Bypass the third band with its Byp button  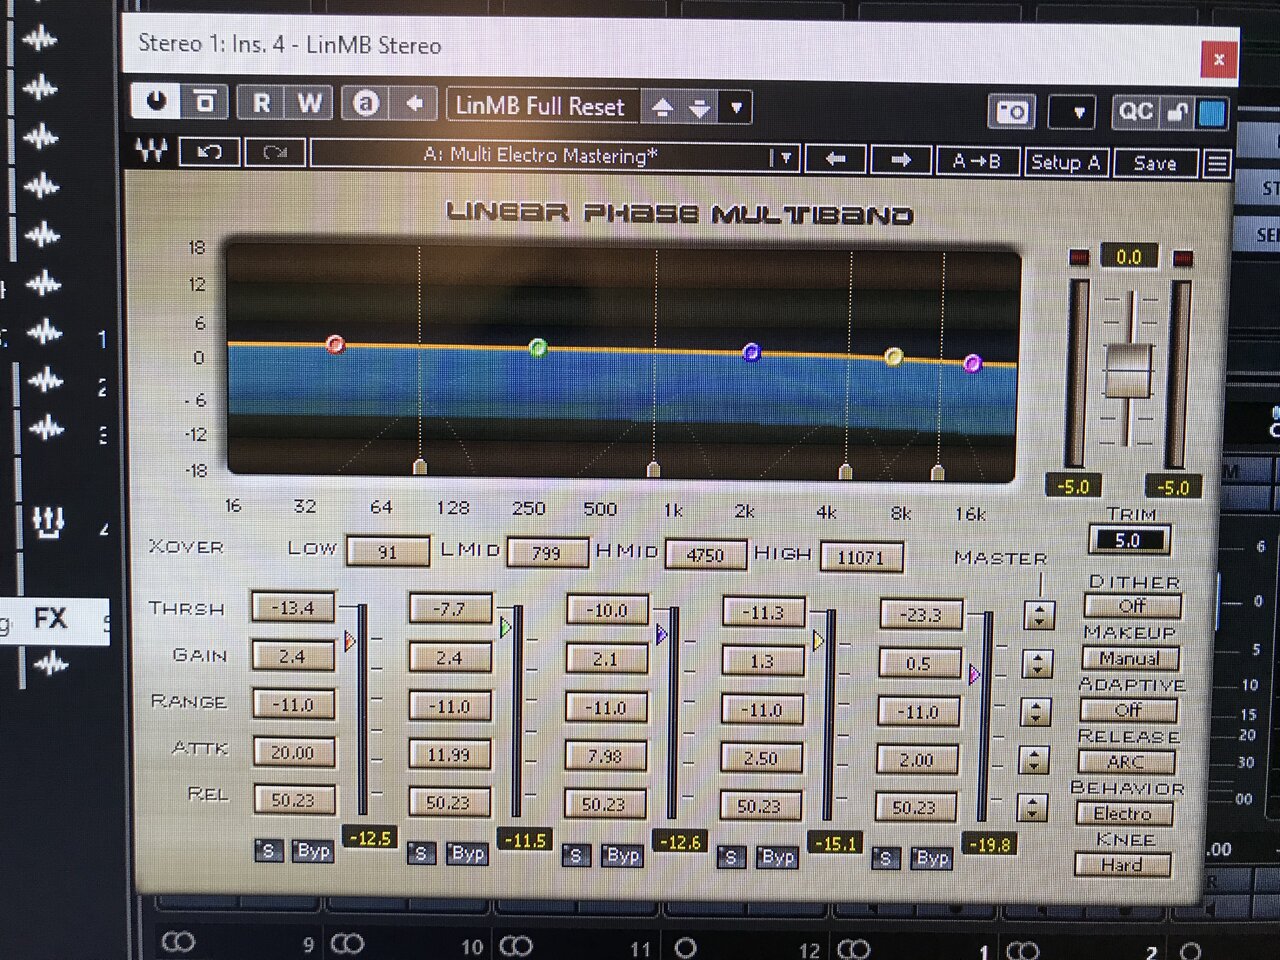(x=622, y=855)
